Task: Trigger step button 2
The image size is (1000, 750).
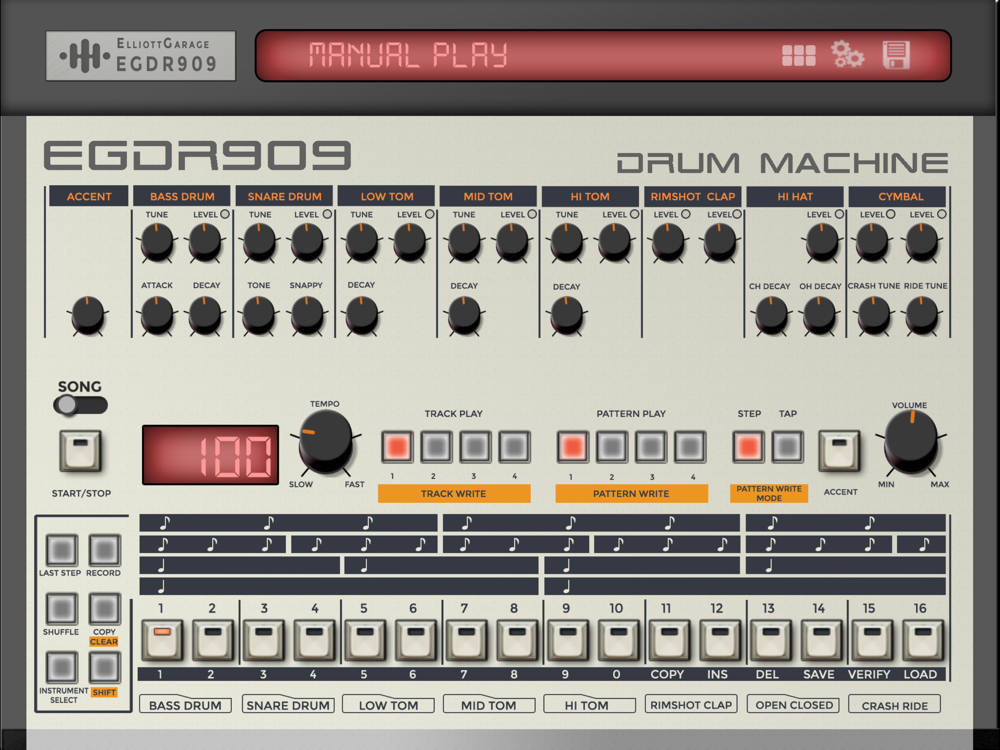Action: (213, 640)
